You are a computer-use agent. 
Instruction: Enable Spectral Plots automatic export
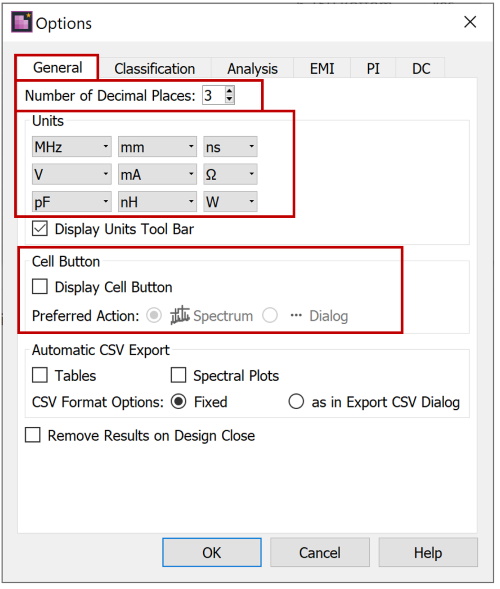click(179, 376)
